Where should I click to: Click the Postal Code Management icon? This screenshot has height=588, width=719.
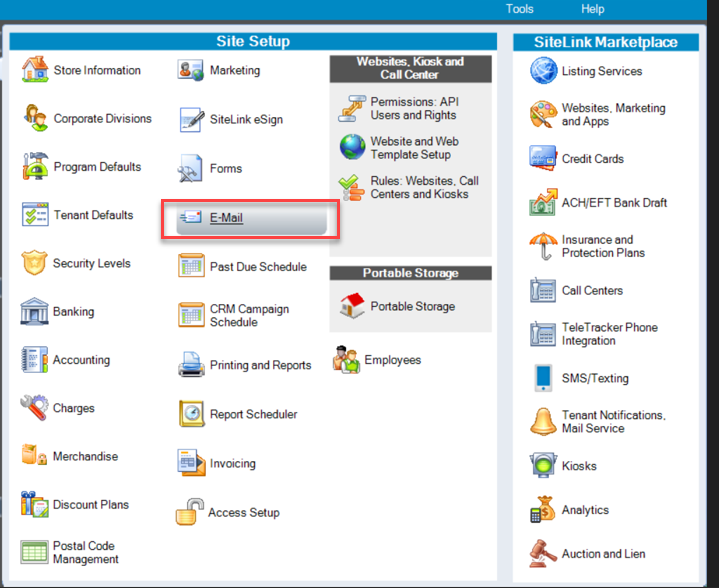pyautogui.click(x=34, y=552)
